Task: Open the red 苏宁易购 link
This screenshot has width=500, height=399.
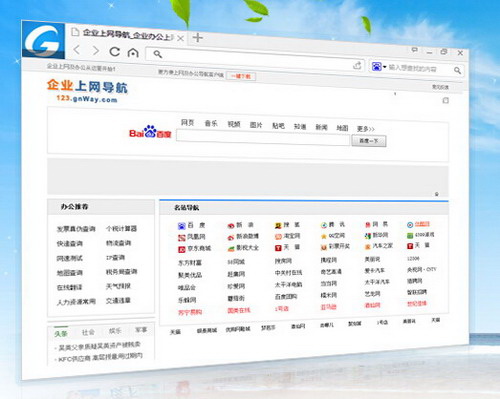Action: (190, 312)
